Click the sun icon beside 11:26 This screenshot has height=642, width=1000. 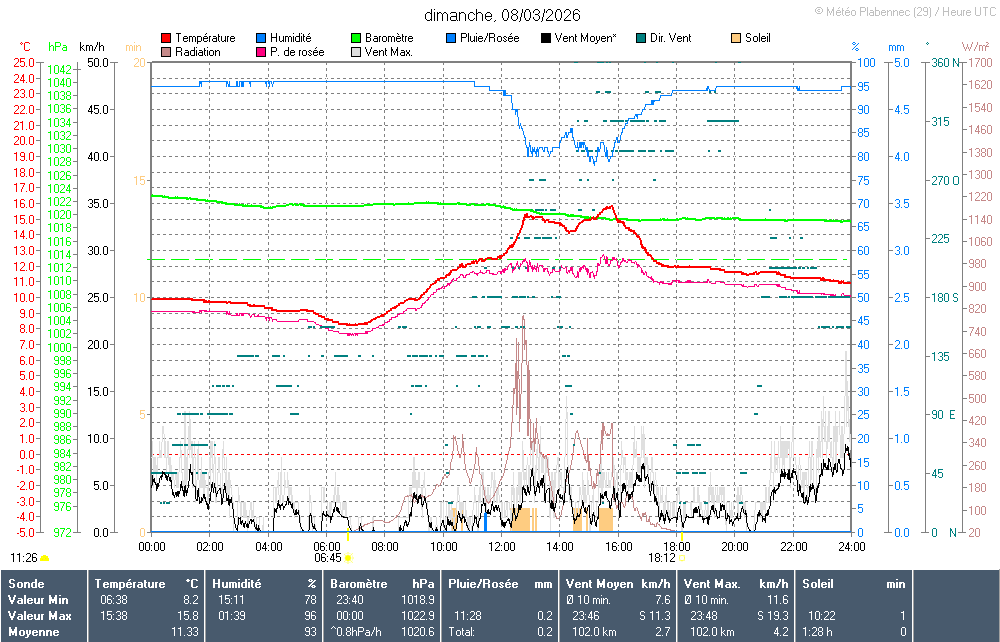tap(45, 557)
